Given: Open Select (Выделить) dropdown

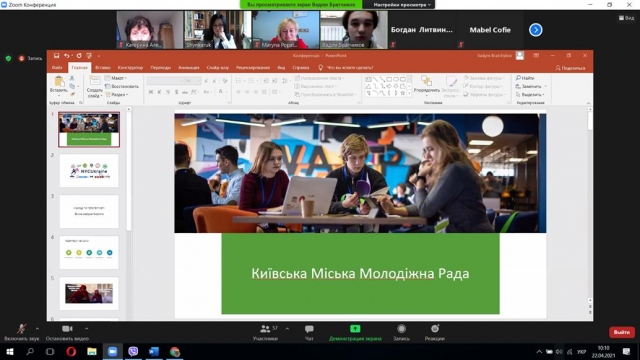Looking at the screenshot, I should click(x=531, y=95).
